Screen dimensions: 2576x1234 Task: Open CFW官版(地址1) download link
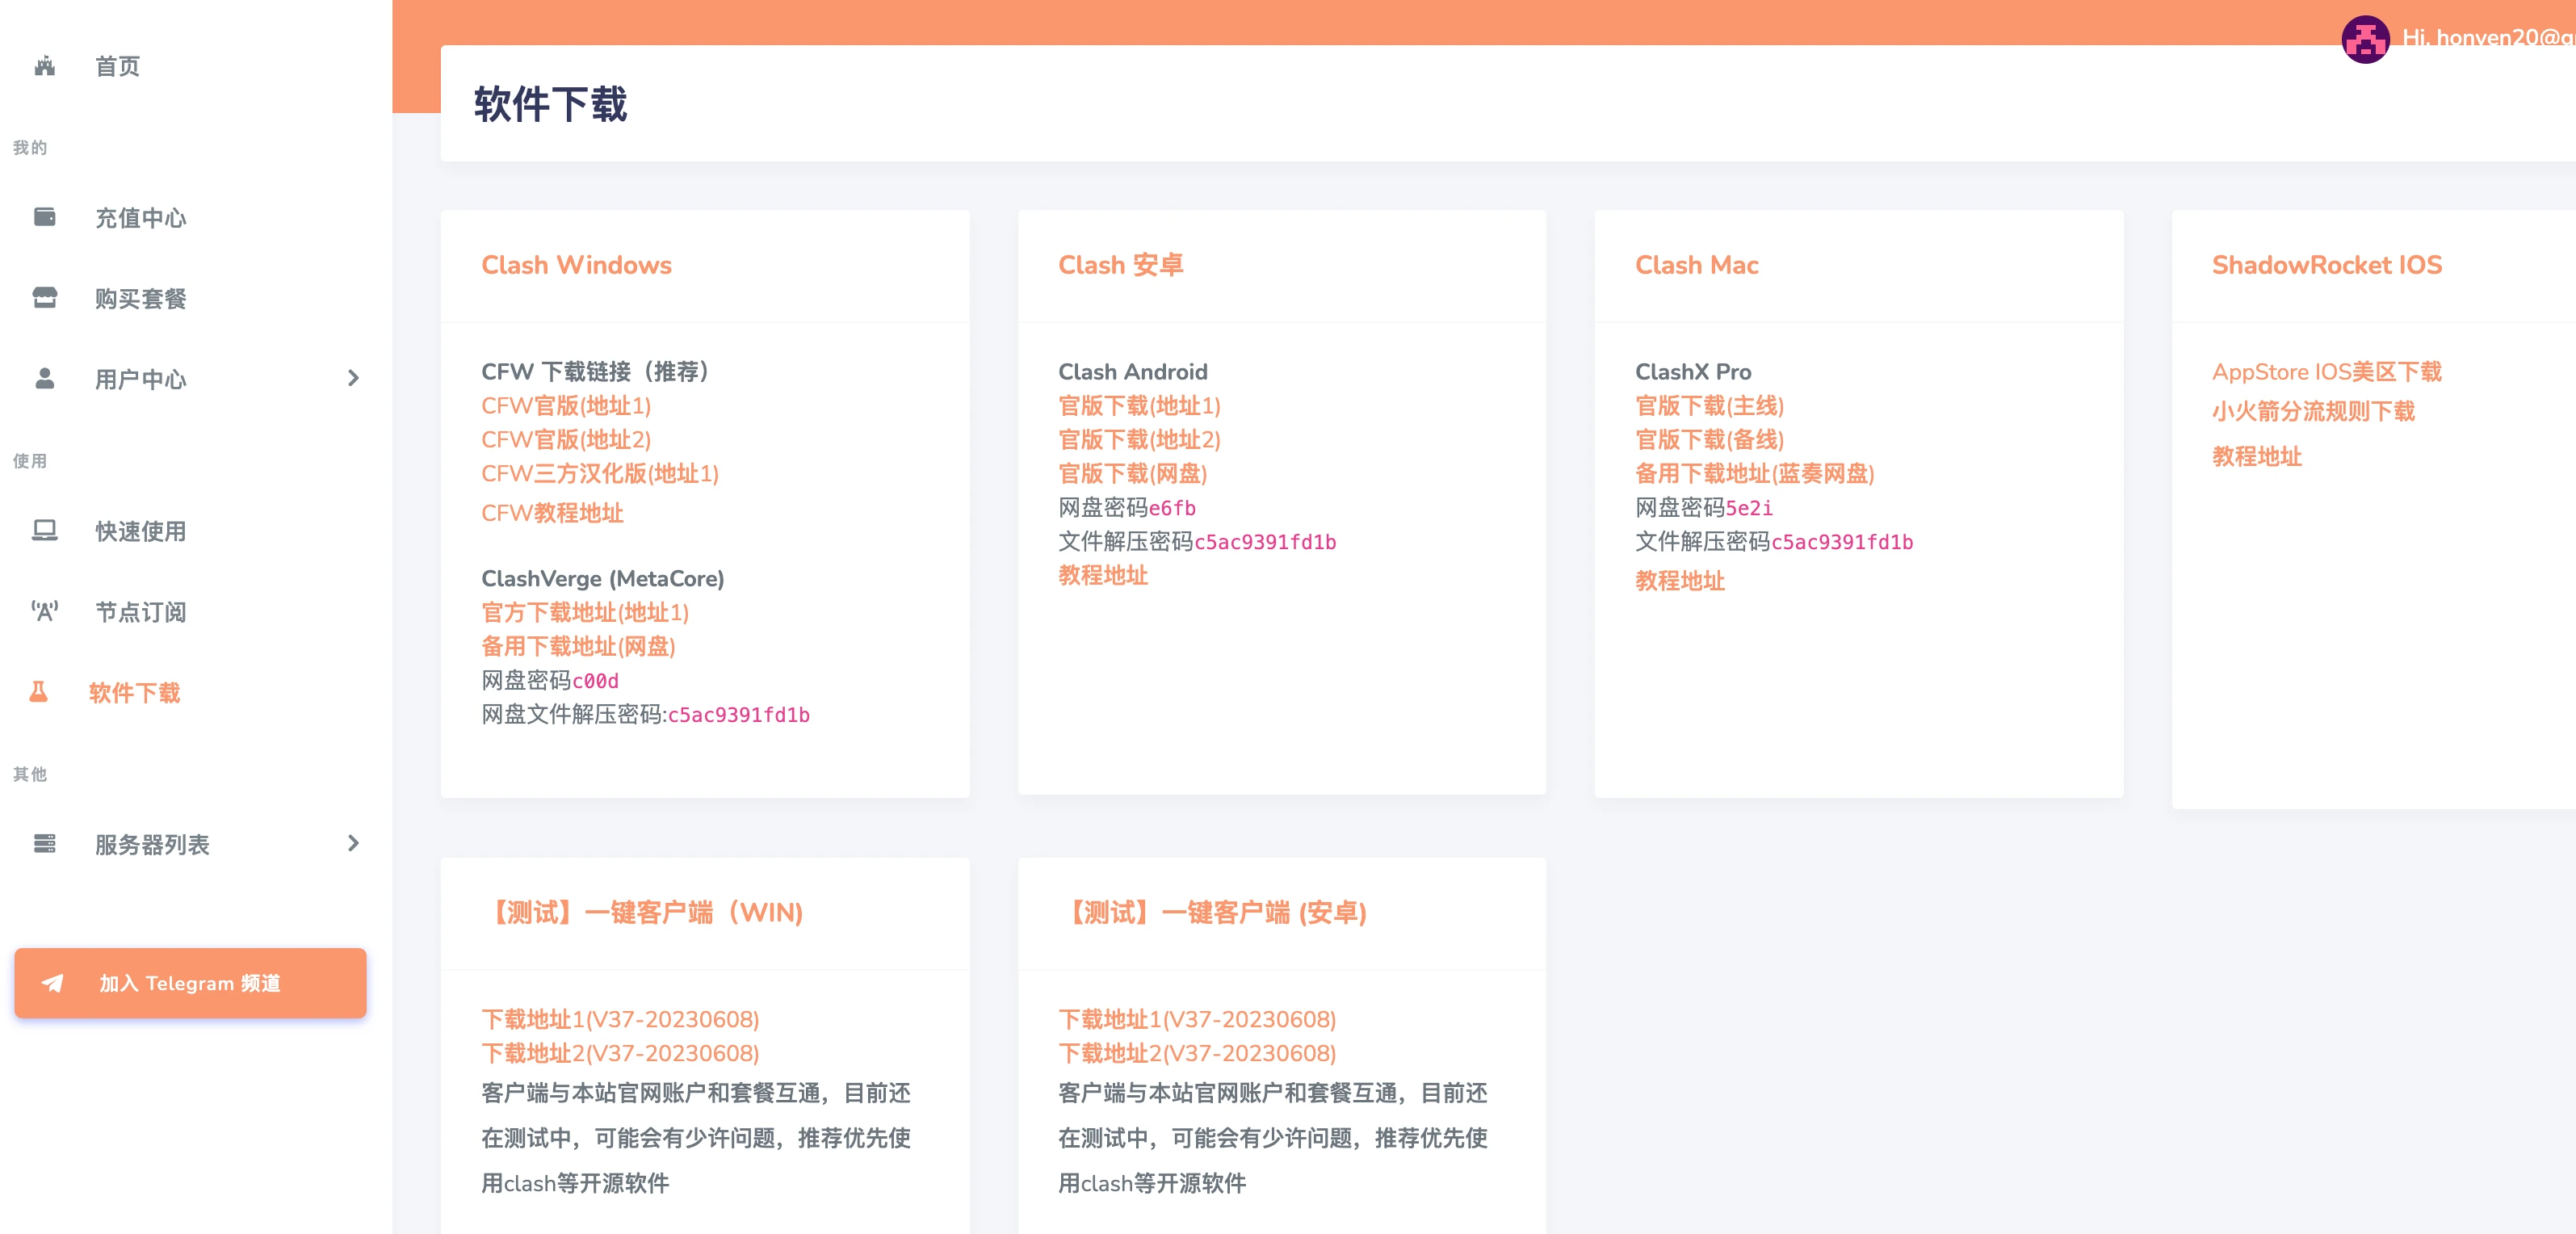coord(566,406)
